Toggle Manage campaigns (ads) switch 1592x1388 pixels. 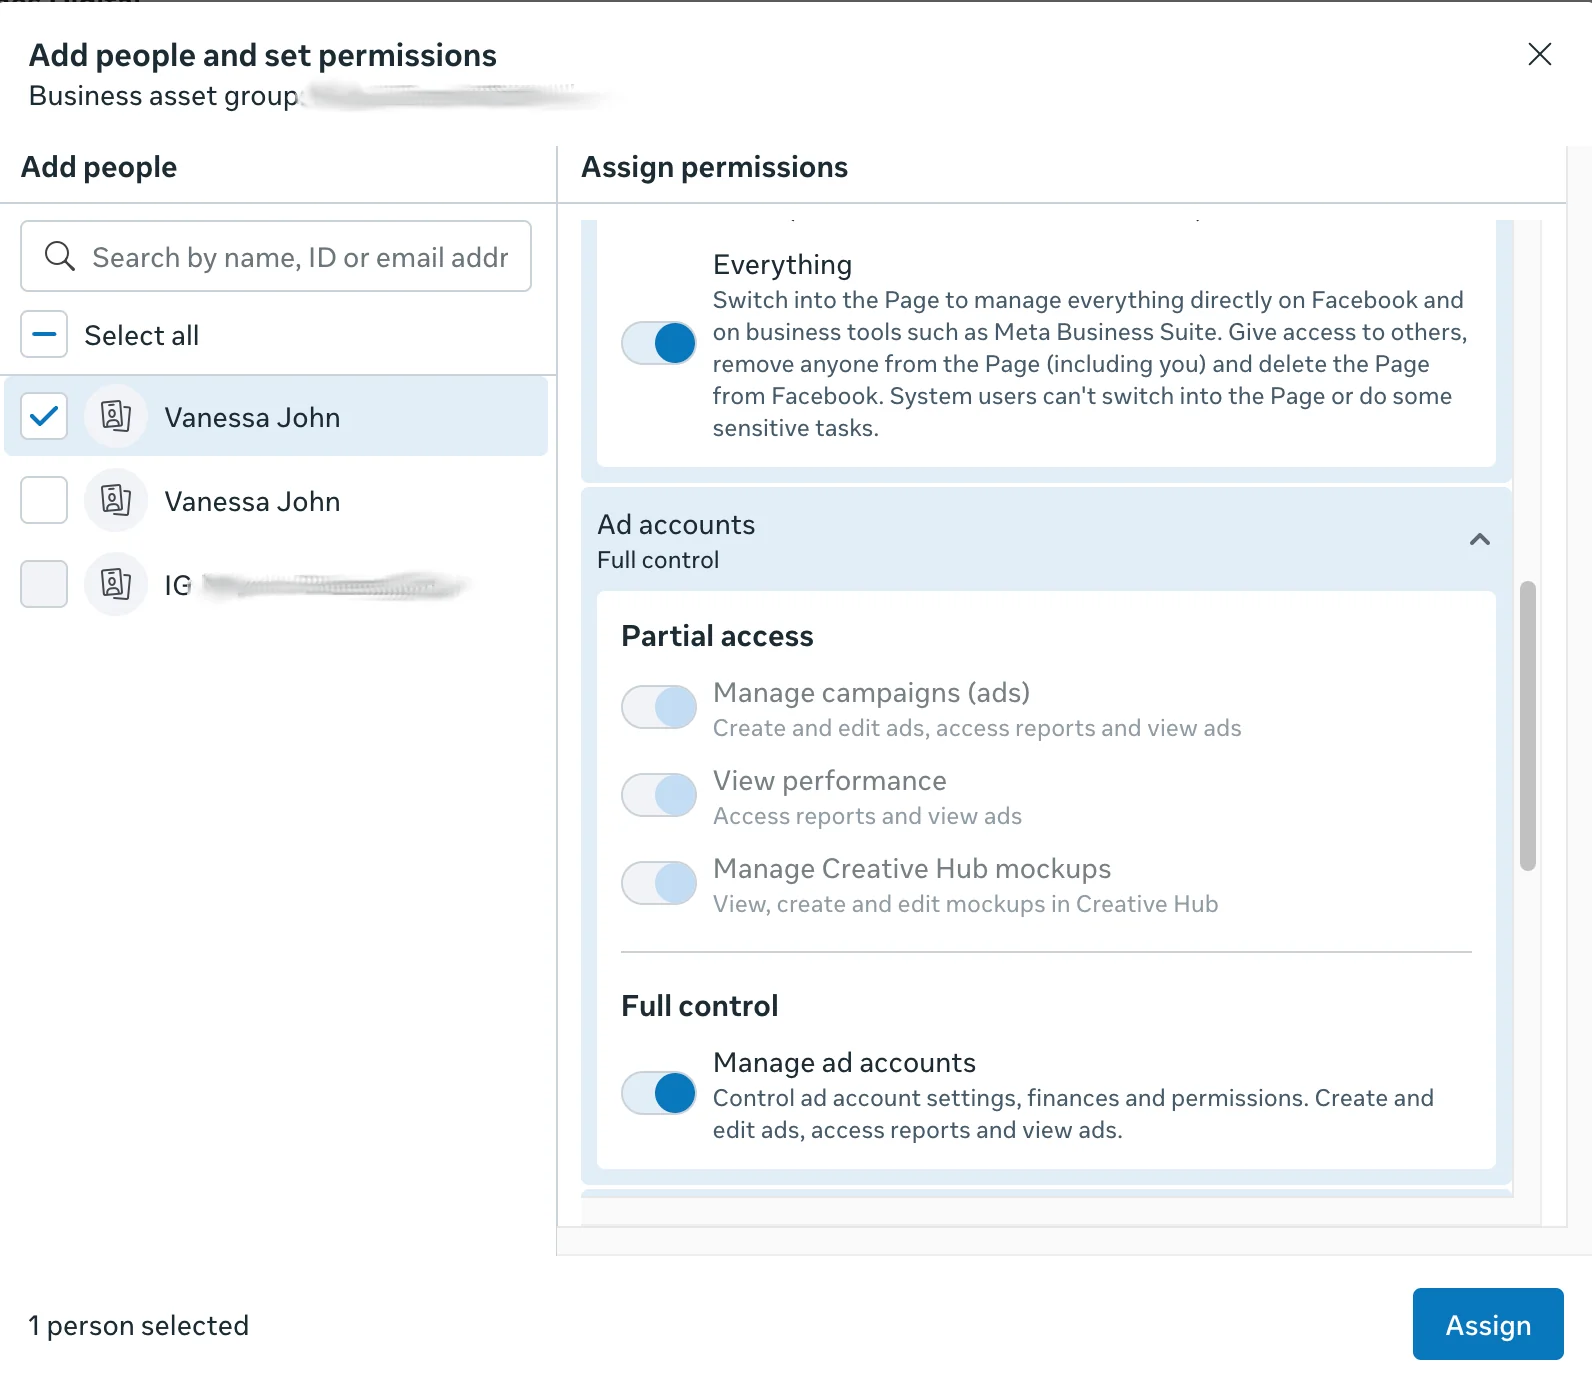659,707
